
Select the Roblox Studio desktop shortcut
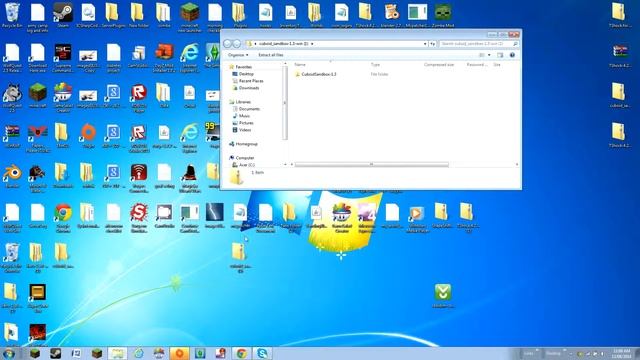(139, 138)
